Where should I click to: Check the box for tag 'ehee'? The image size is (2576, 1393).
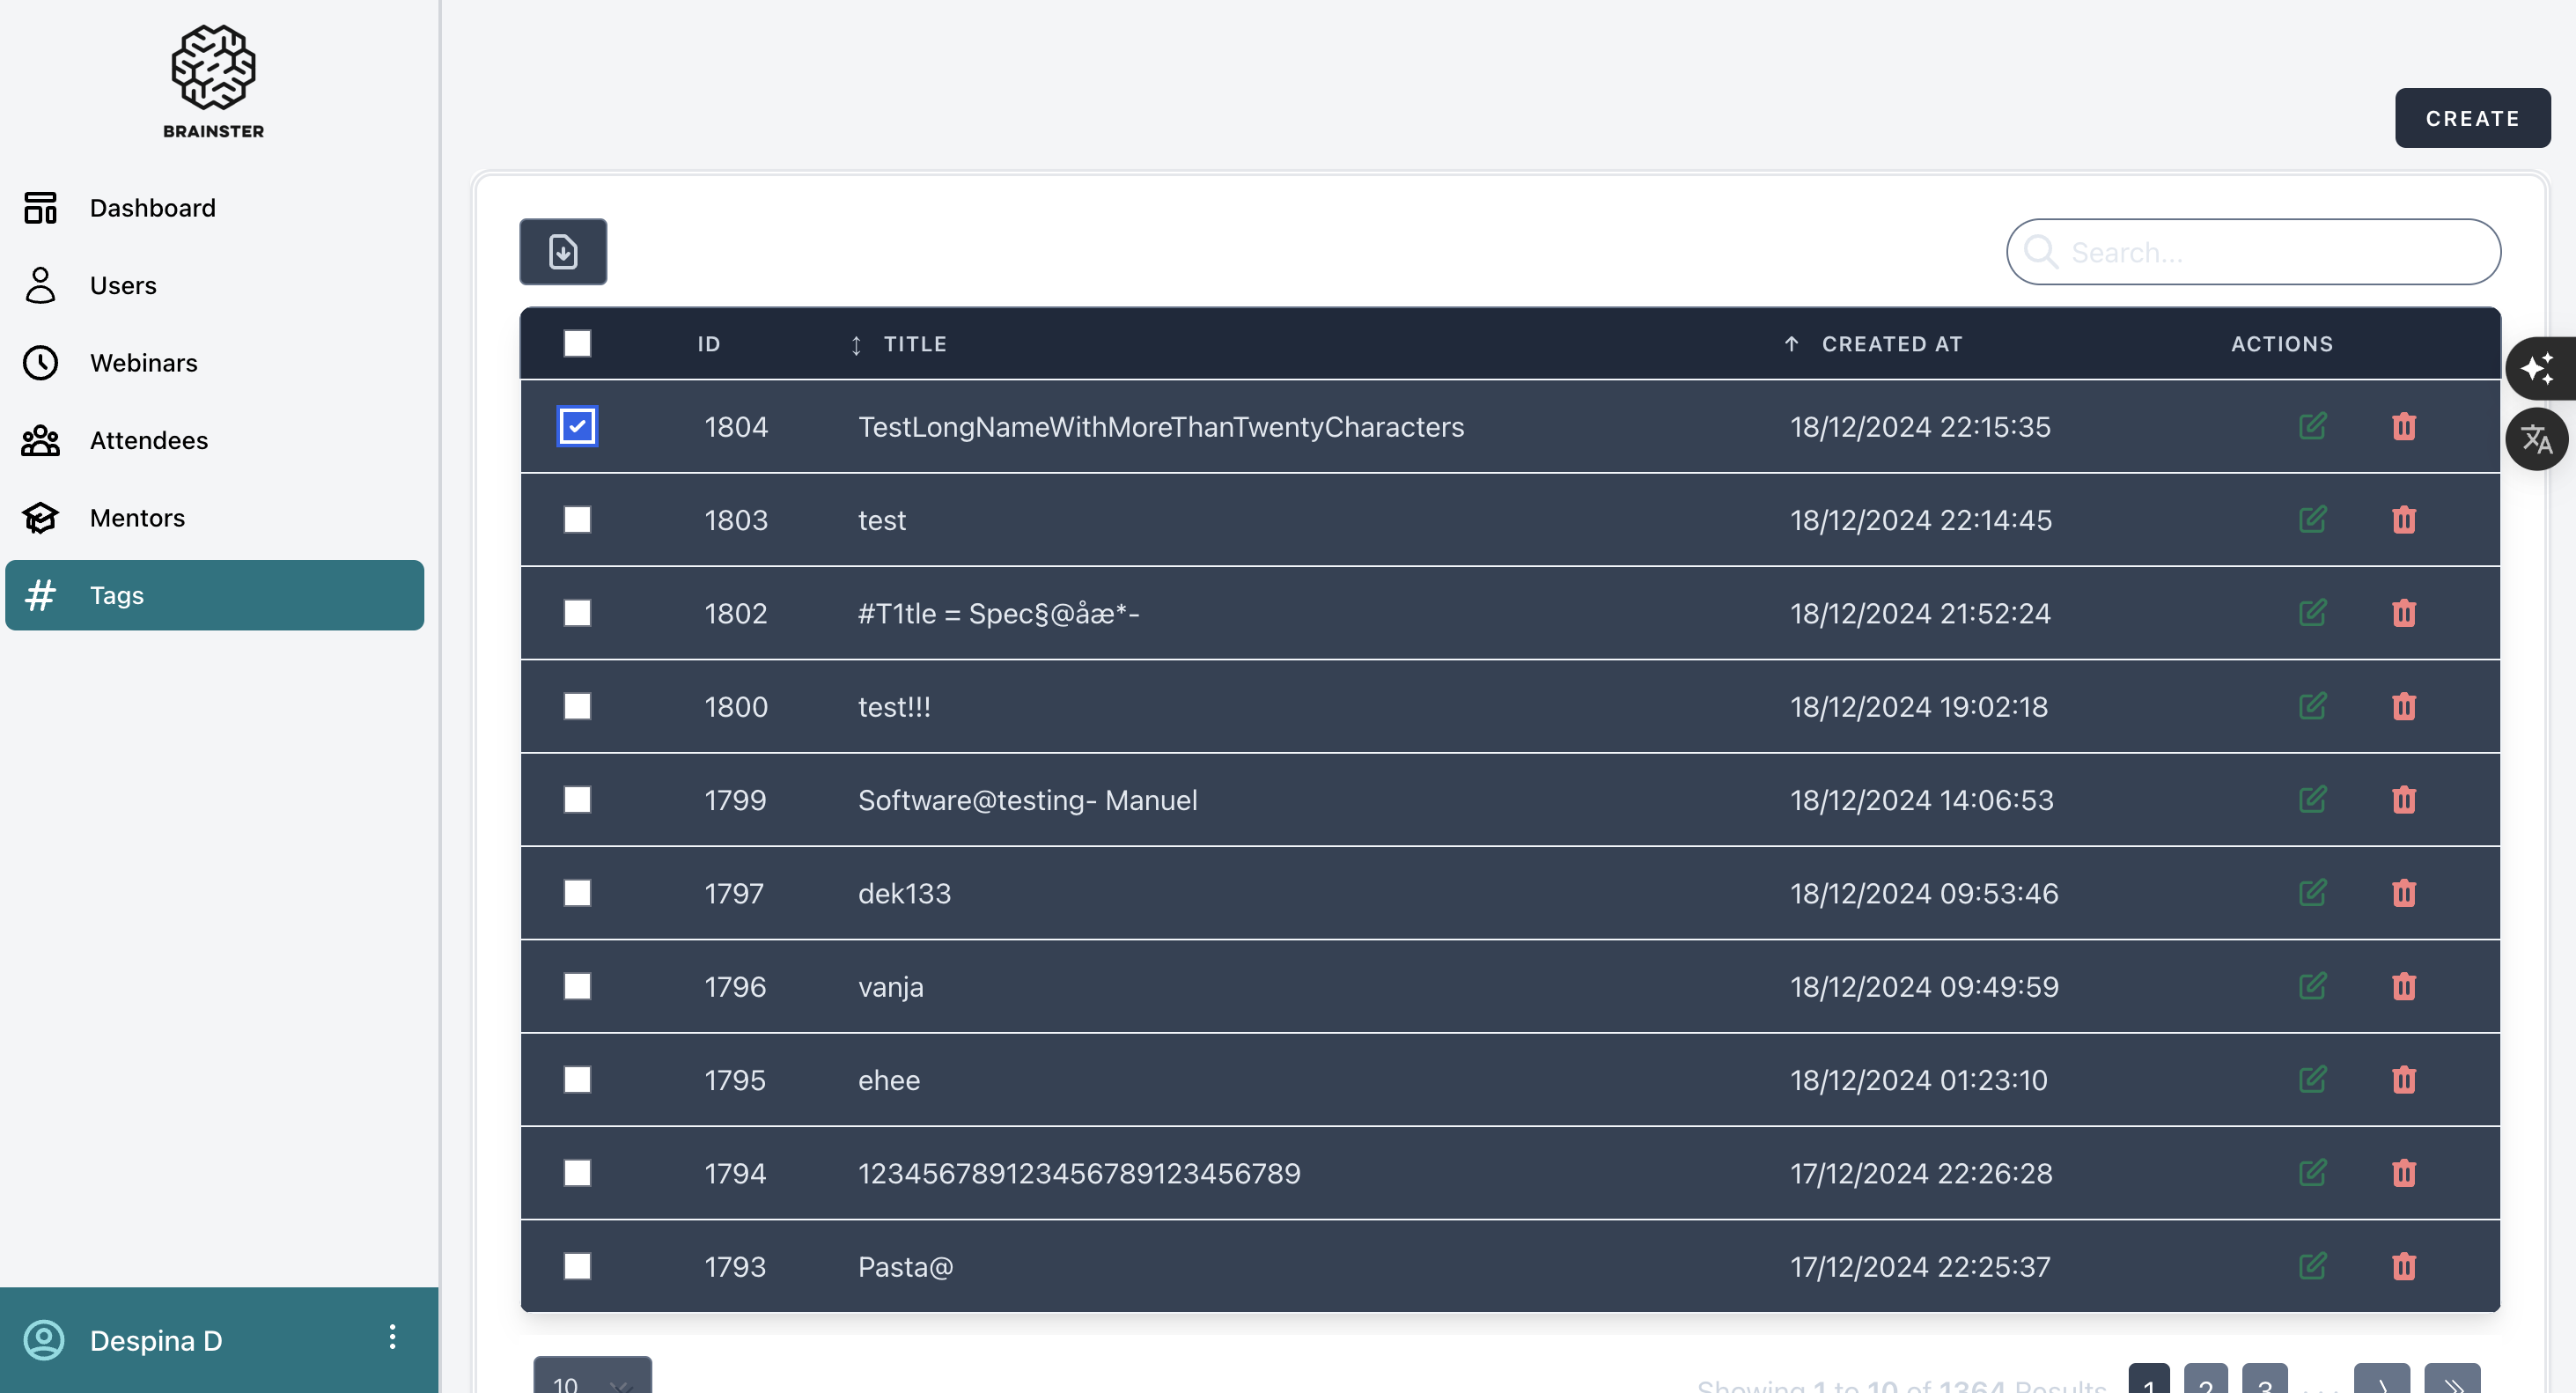click(x=577, y=1080)
